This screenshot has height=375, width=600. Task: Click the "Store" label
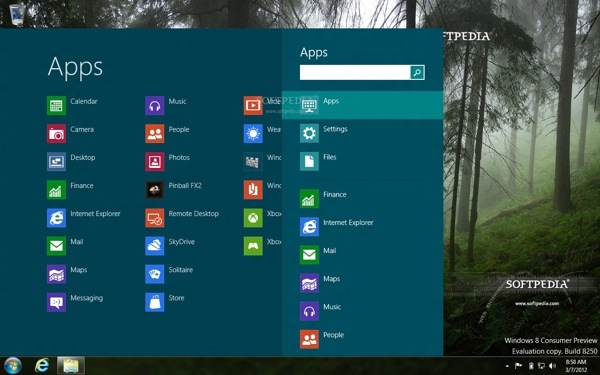[x=176, y=298]
